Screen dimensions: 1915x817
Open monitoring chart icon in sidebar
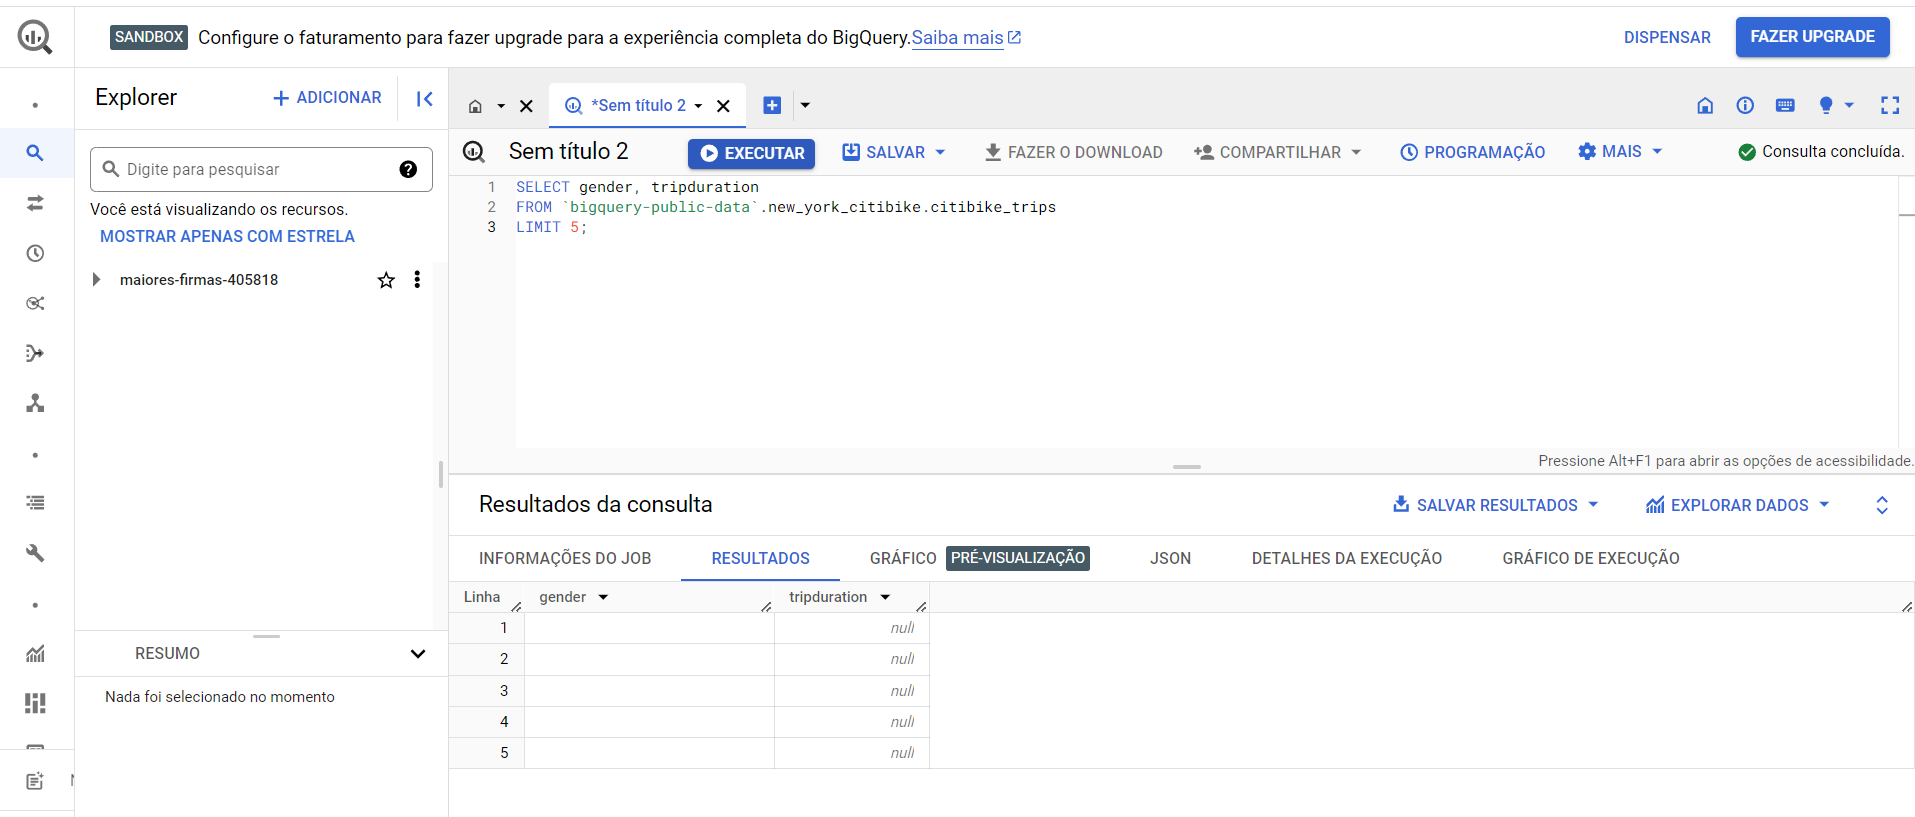pyautogui.click(x=35, y=653)
